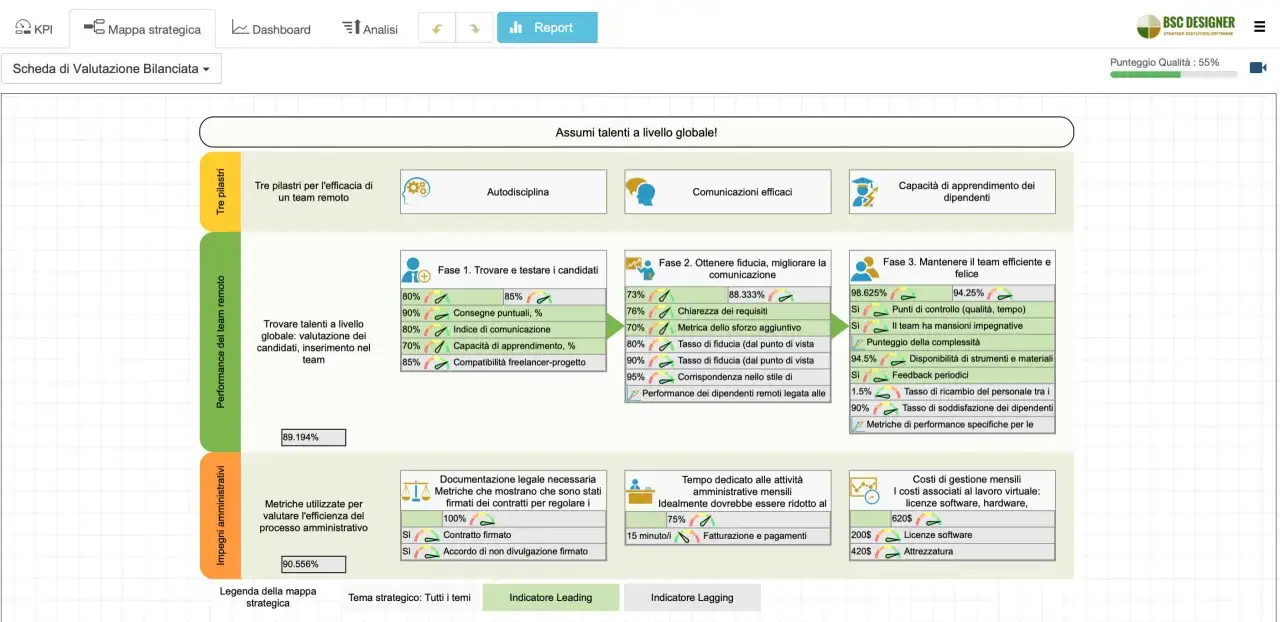Click the green Indicatore Leading legend swatch
The height and width of the screenshot is (622, 1280).
click(x=551, y=597)
